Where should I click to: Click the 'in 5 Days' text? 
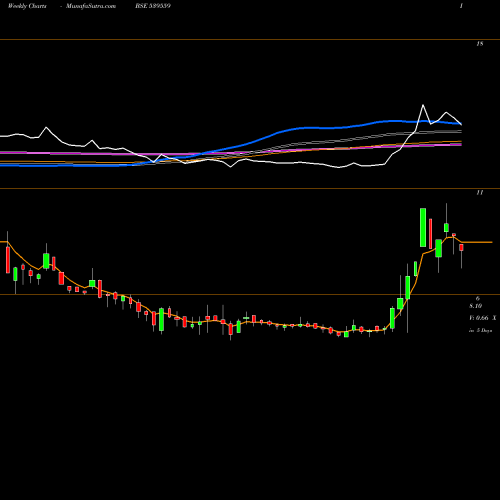(481, 331)
